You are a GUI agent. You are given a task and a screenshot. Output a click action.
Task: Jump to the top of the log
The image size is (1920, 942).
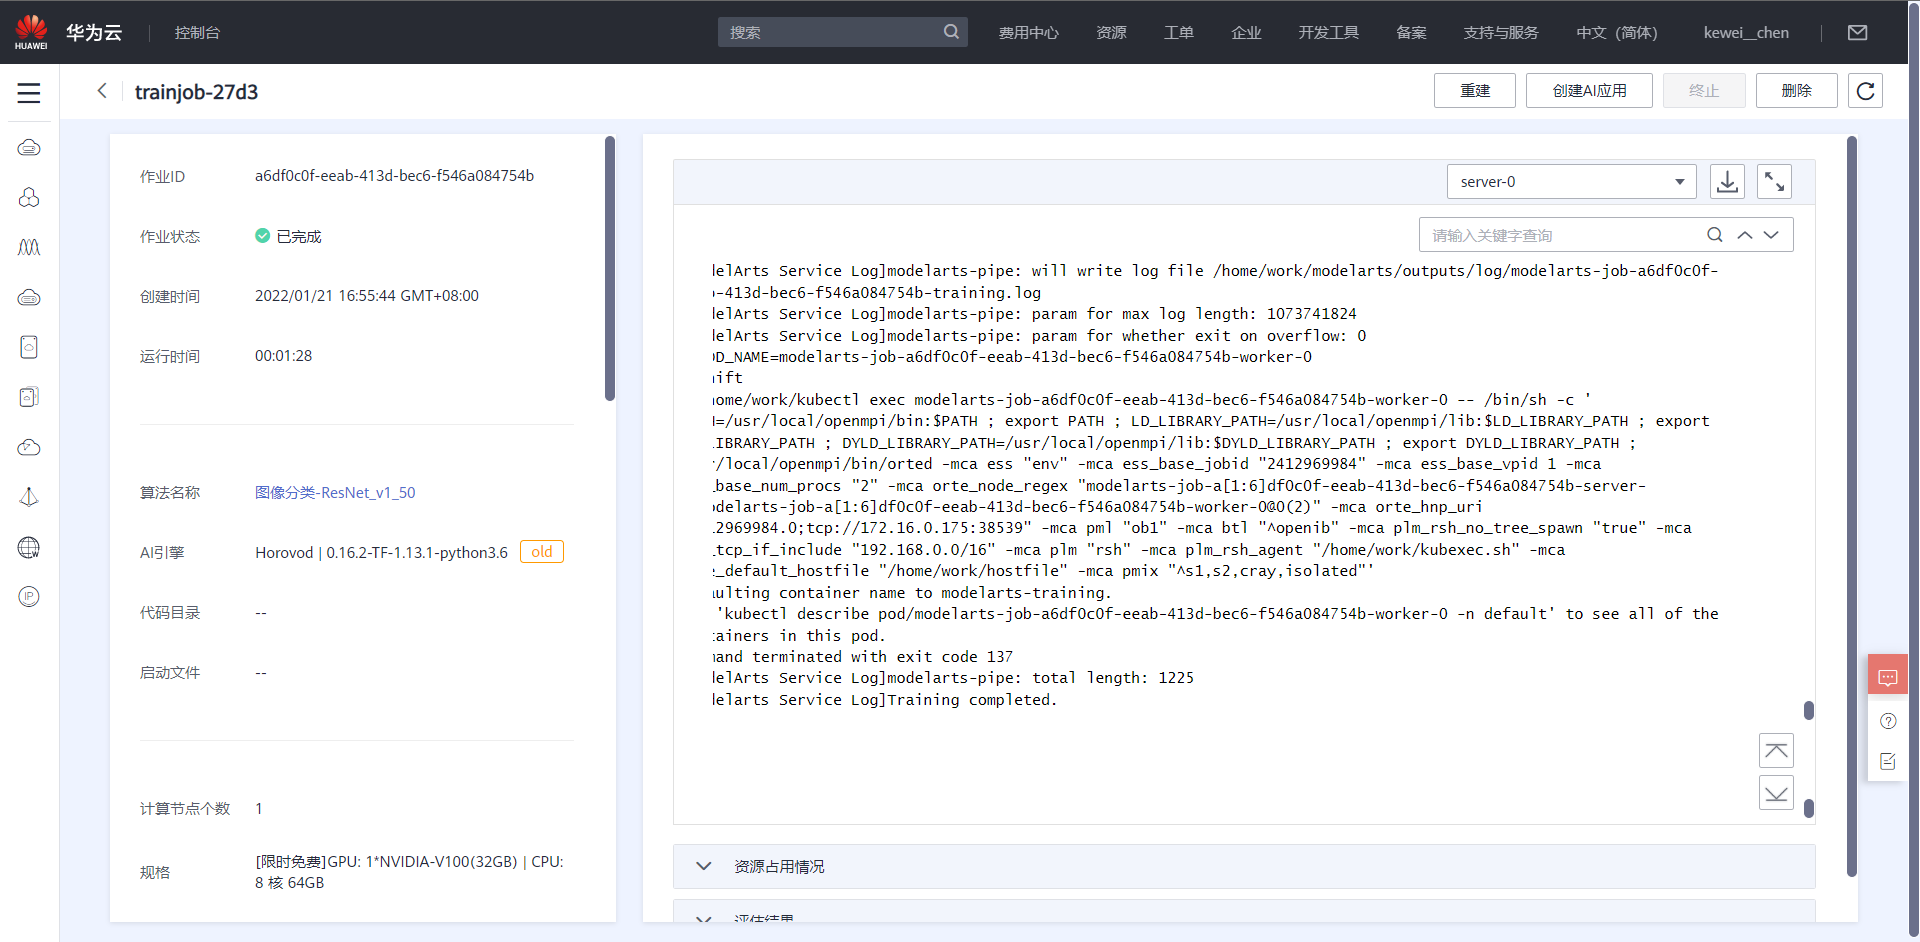click(1776, 750)
